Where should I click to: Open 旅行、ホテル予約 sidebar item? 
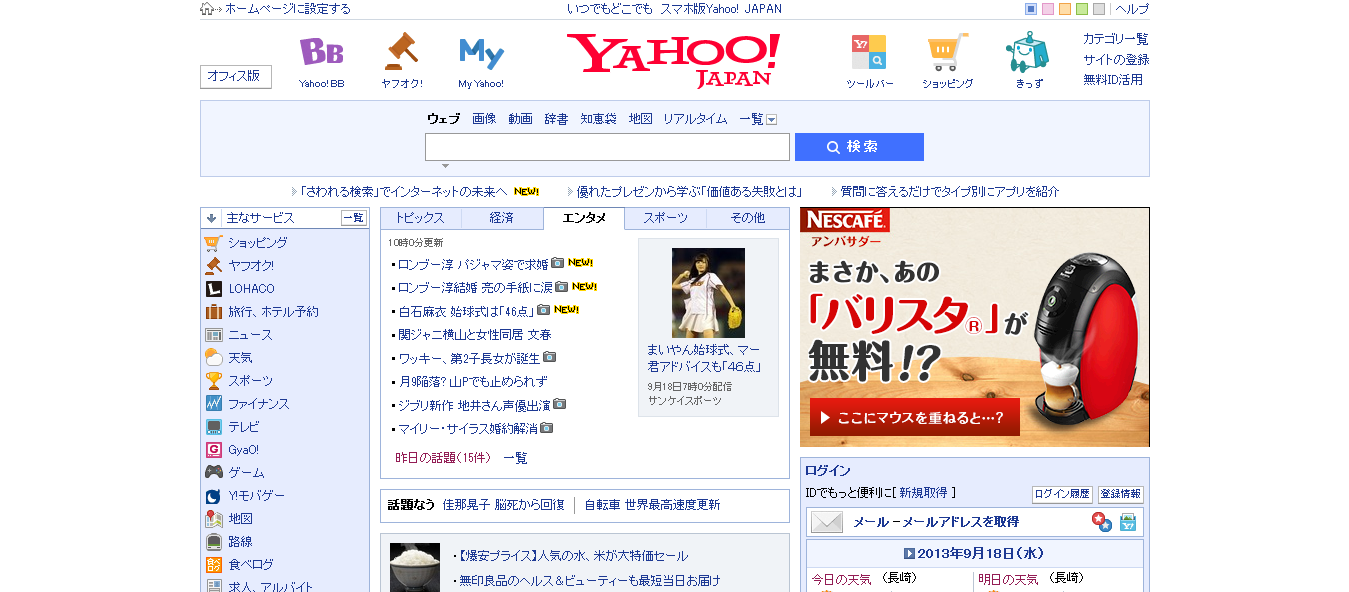pos(273,312)
